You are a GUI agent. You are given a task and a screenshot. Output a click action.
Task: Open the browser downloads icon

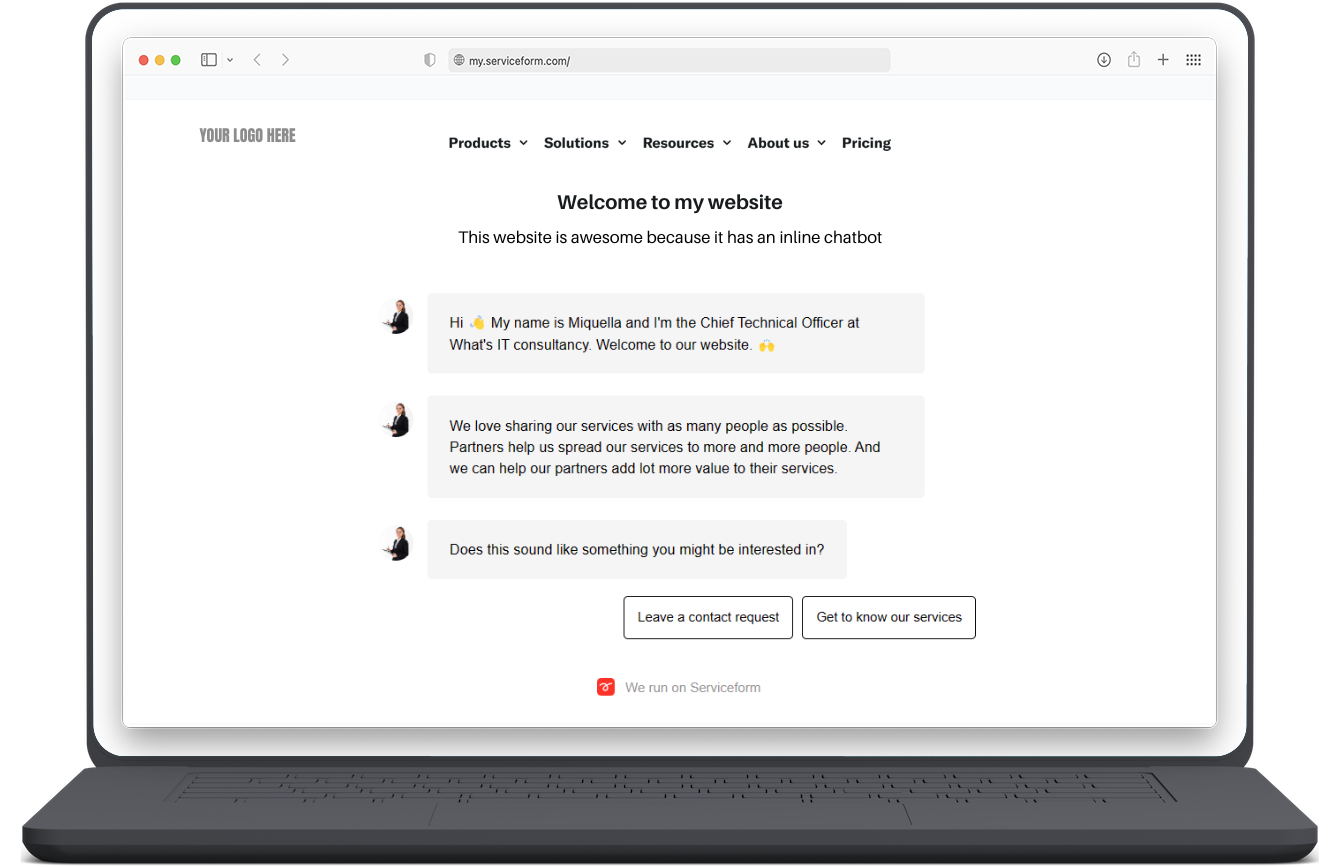[x=1104, y=60]
